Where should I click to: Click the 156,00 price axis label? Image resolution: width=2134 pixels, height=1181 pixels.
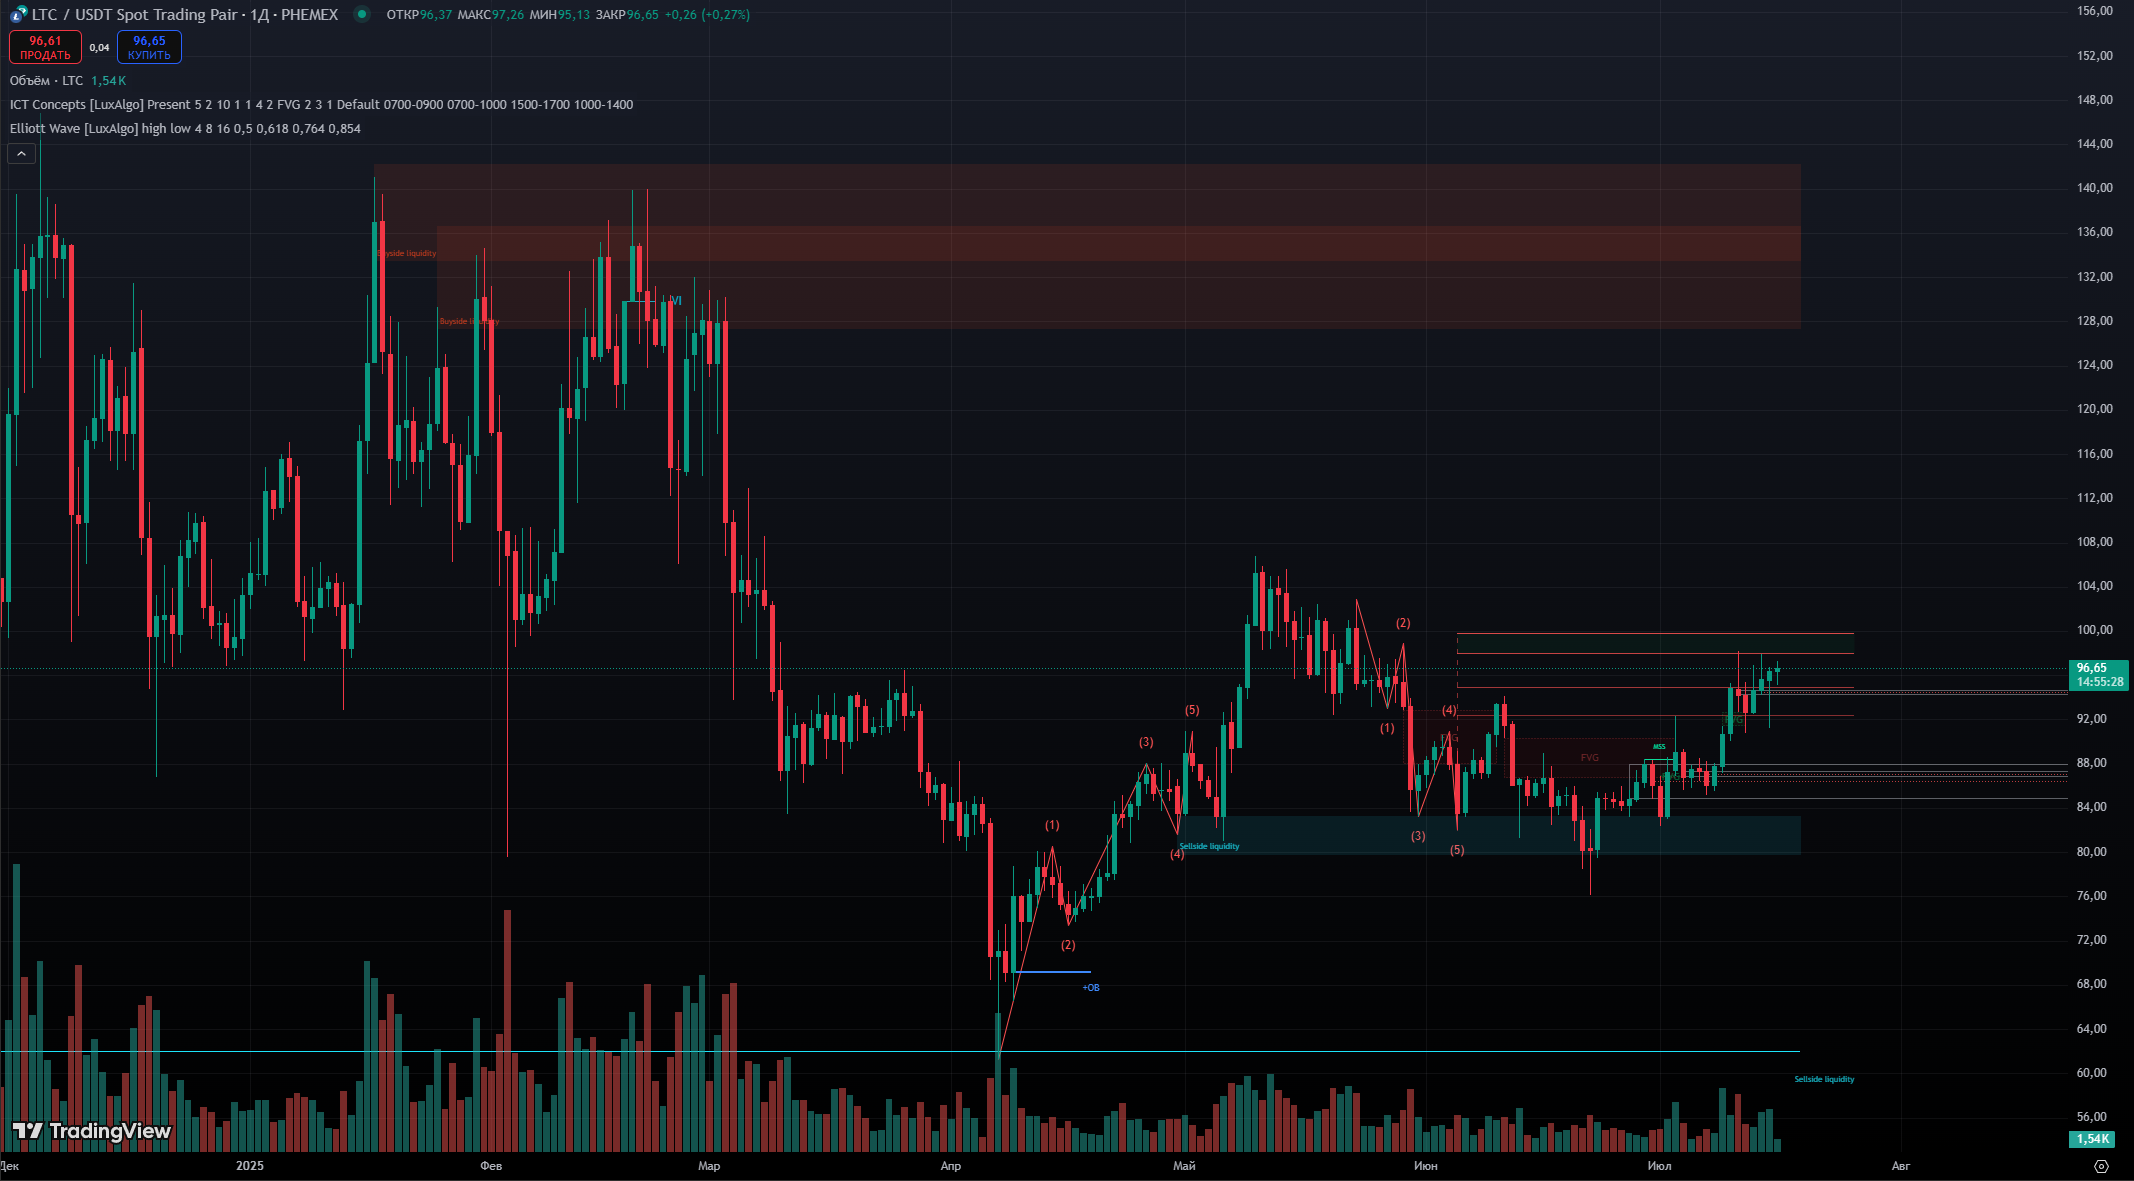pyautogui.click(x=2094, y=11)
